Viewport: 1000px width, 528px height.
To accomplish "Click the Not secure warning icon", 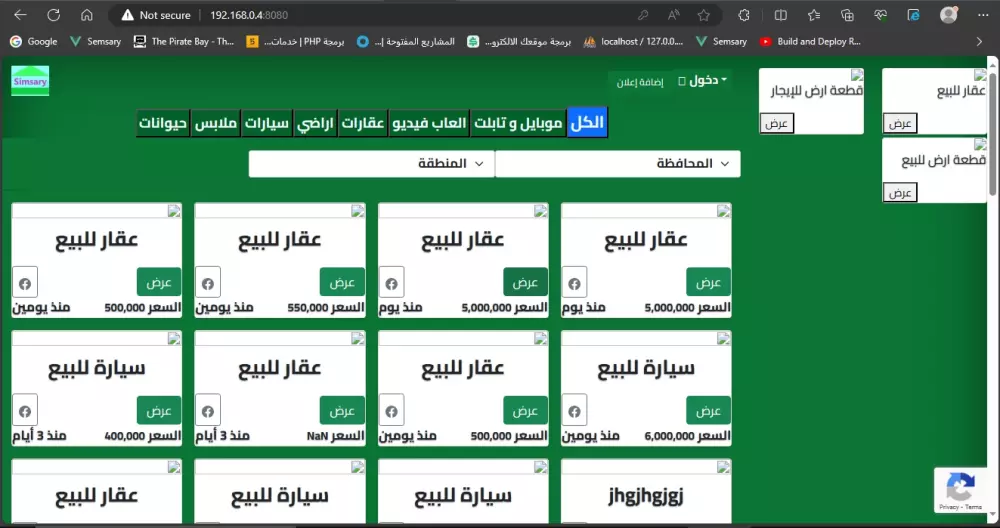I will pos(128,15).
